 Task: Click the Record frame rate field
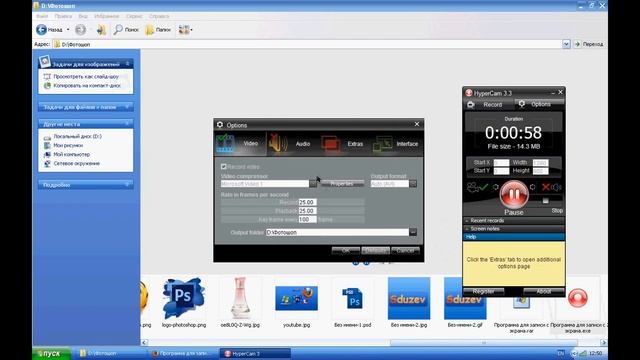point(307,202)
